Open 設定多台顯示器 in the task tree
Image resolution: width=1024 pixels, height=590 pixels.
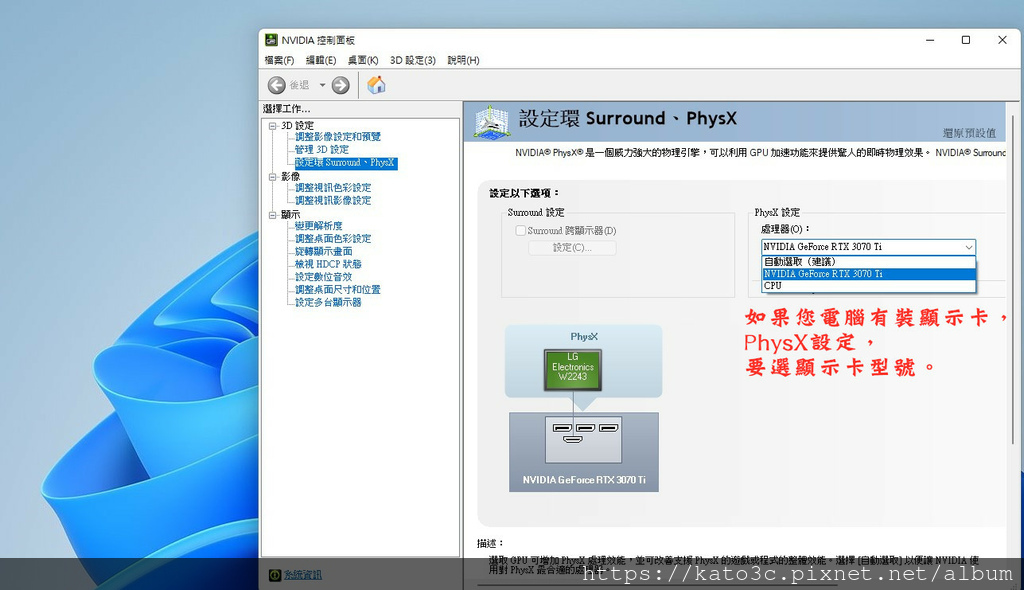click(x=328, y=303)
